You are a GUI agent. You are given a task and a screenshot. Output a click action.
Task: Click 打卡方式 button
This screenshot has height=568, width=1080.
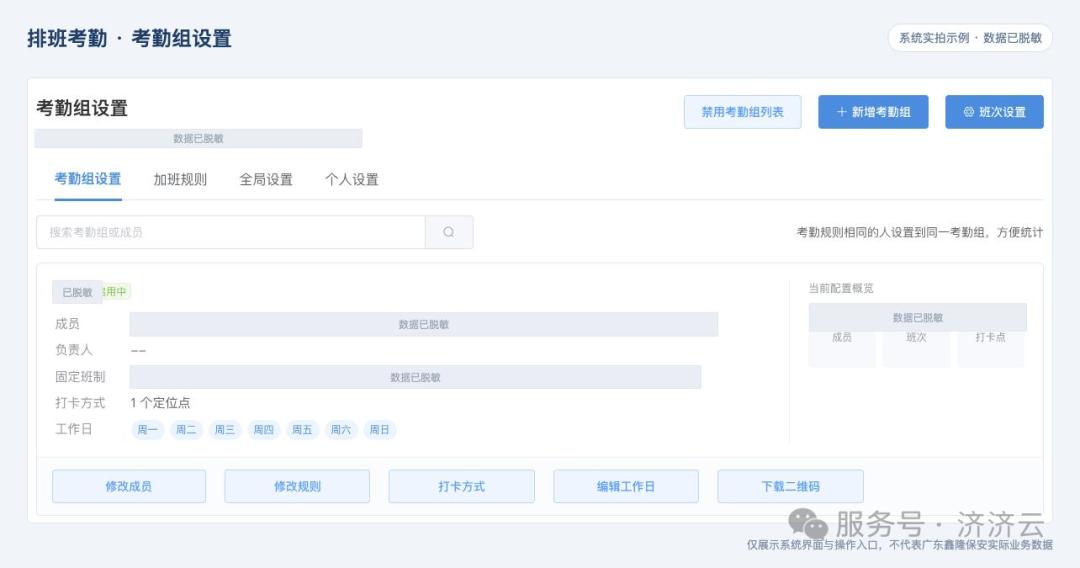[461, 486]
